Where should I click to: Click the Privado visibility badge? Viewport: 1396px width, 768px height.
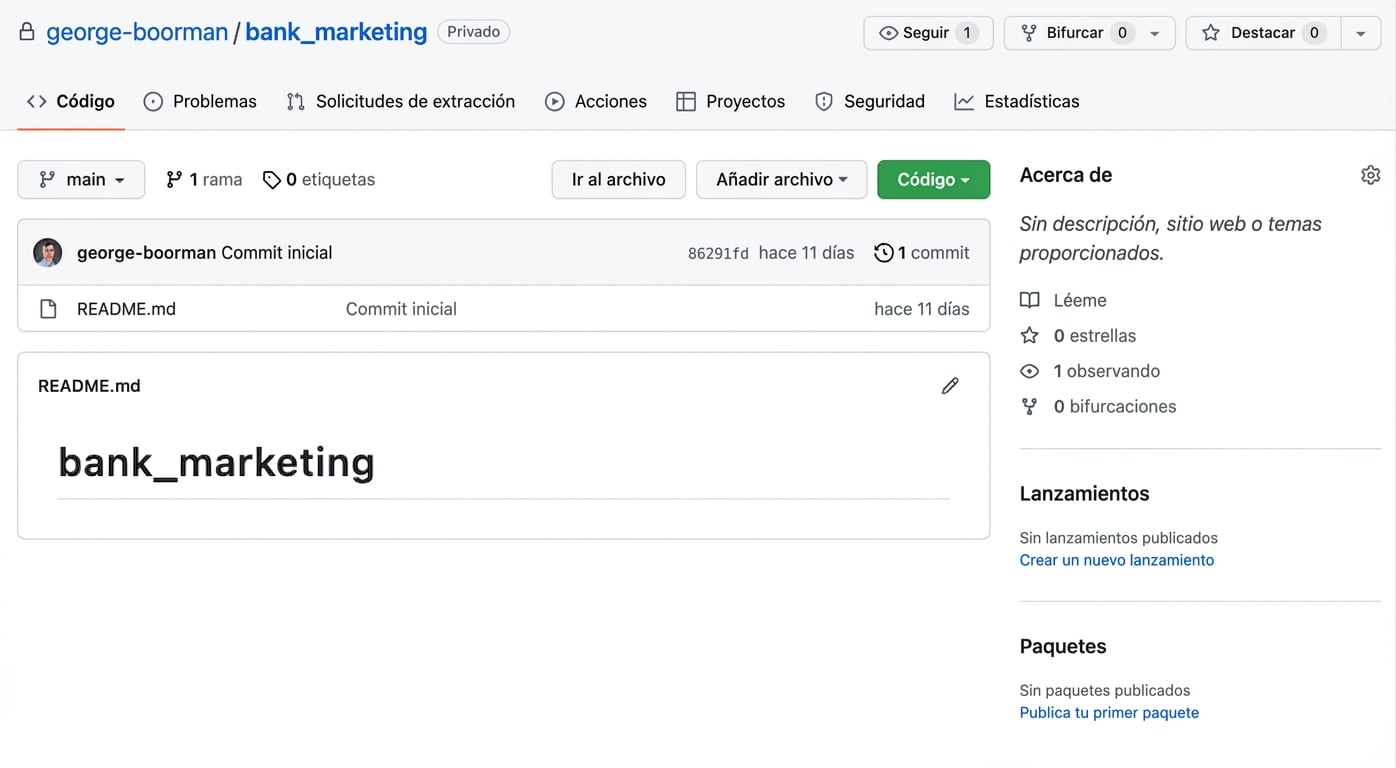point(474,32)
